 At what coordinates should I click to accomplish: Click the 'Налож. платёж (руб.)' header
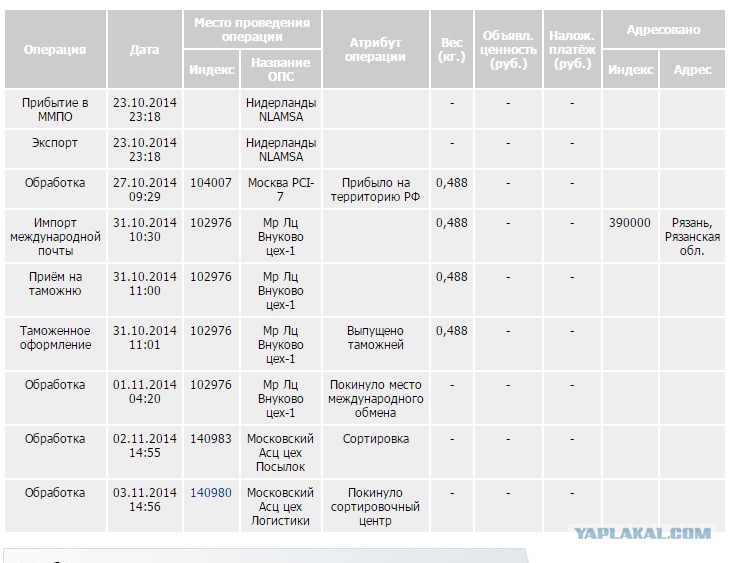(572, 49)
